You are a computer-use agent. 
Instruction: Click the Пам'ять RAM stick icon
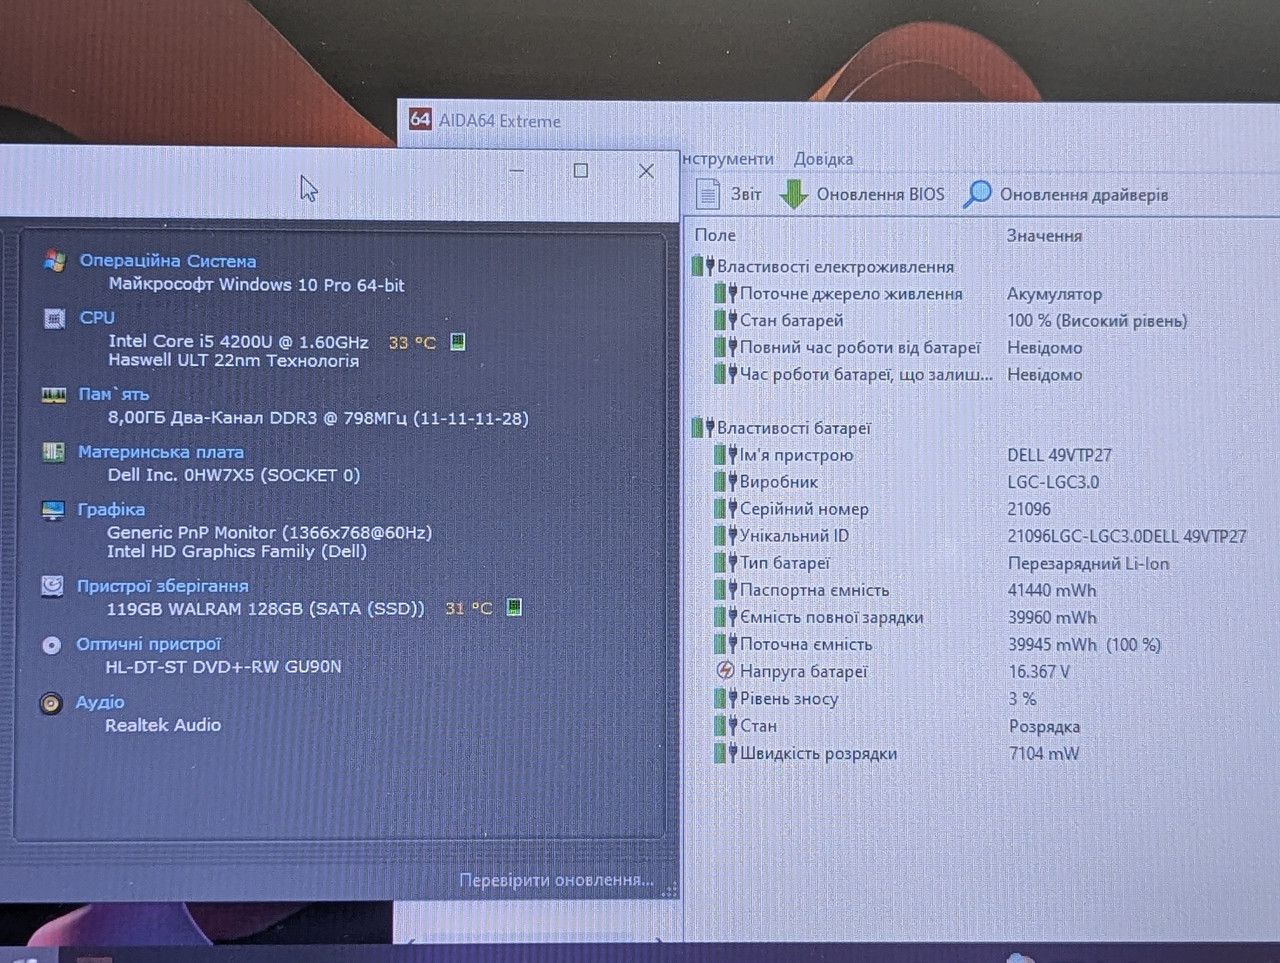[54, 395]
